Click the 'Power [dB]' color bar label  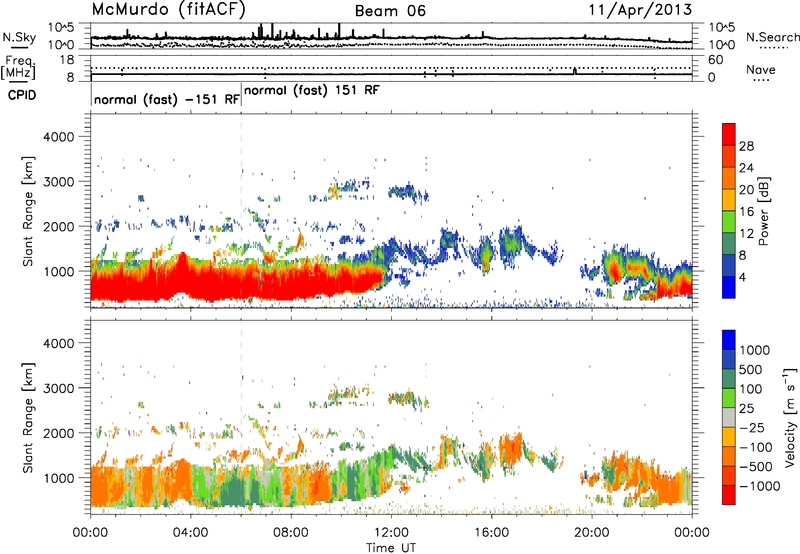tap(764, 211)
